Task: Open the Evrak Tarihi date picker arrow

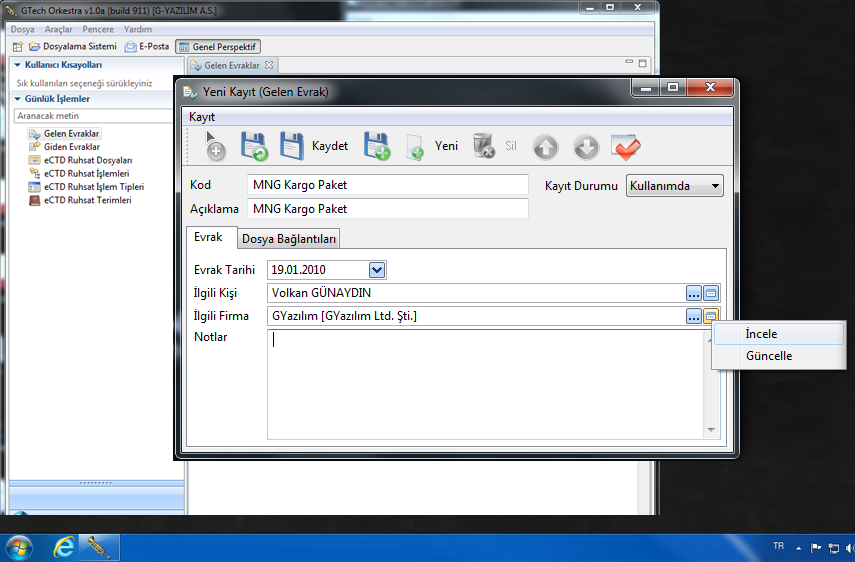Action: coord(377,269)
